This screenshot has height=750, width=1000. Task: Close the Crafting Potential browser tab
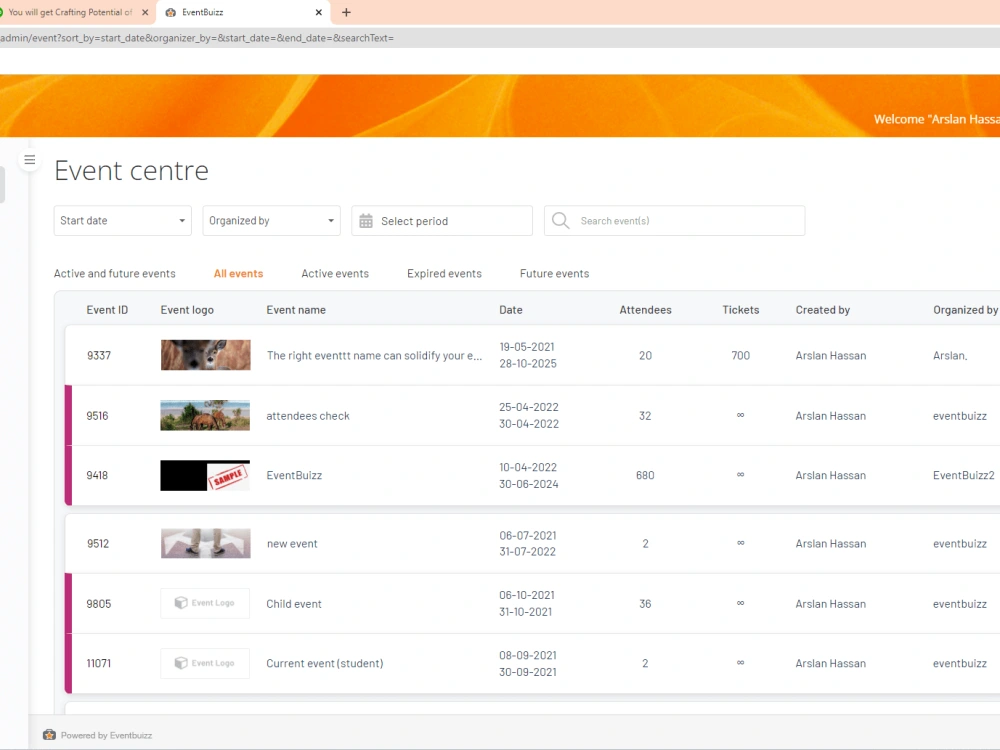pyautogui.click(x=145, y=12)
